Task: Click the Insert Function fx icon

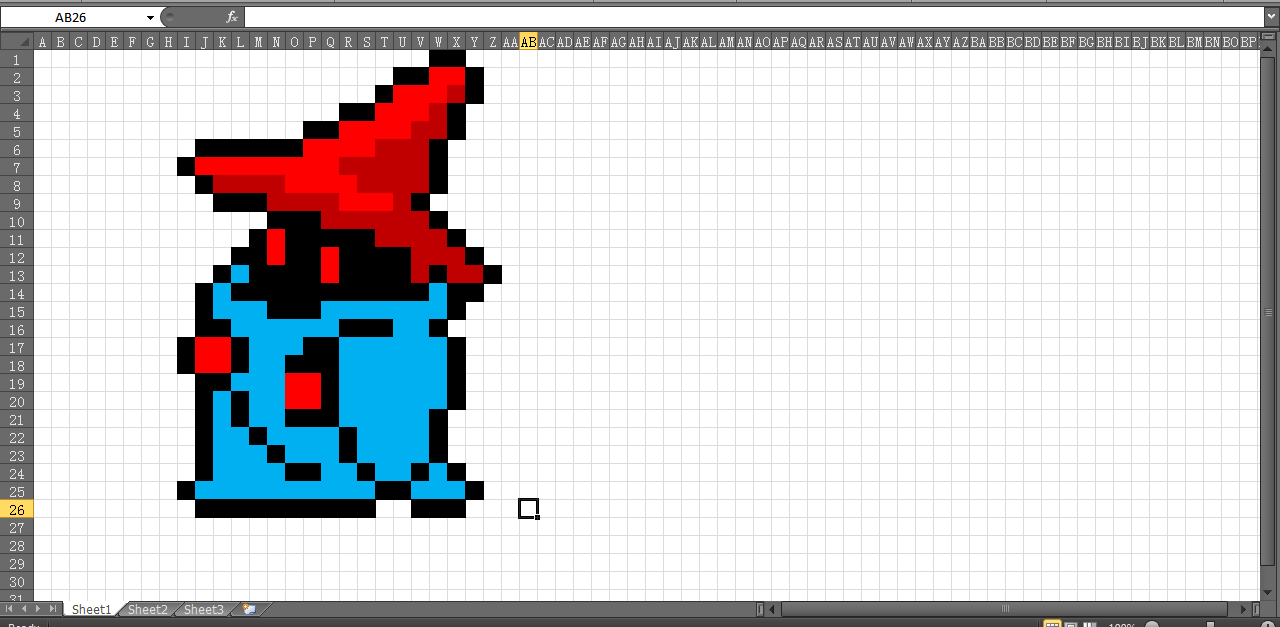Action: (x=232, y=17)
